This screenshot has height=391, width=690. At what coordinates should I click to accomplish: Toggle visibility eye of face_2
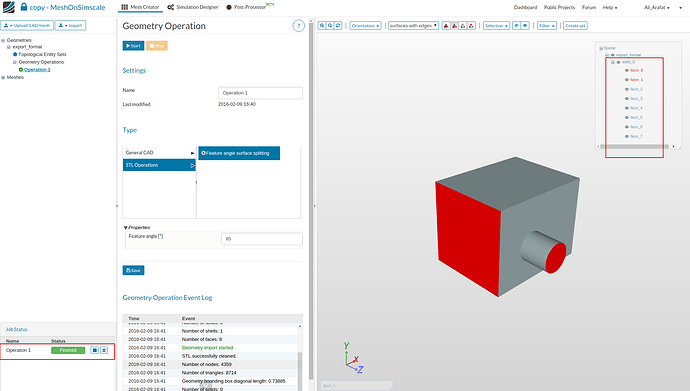tap(627, 89)
